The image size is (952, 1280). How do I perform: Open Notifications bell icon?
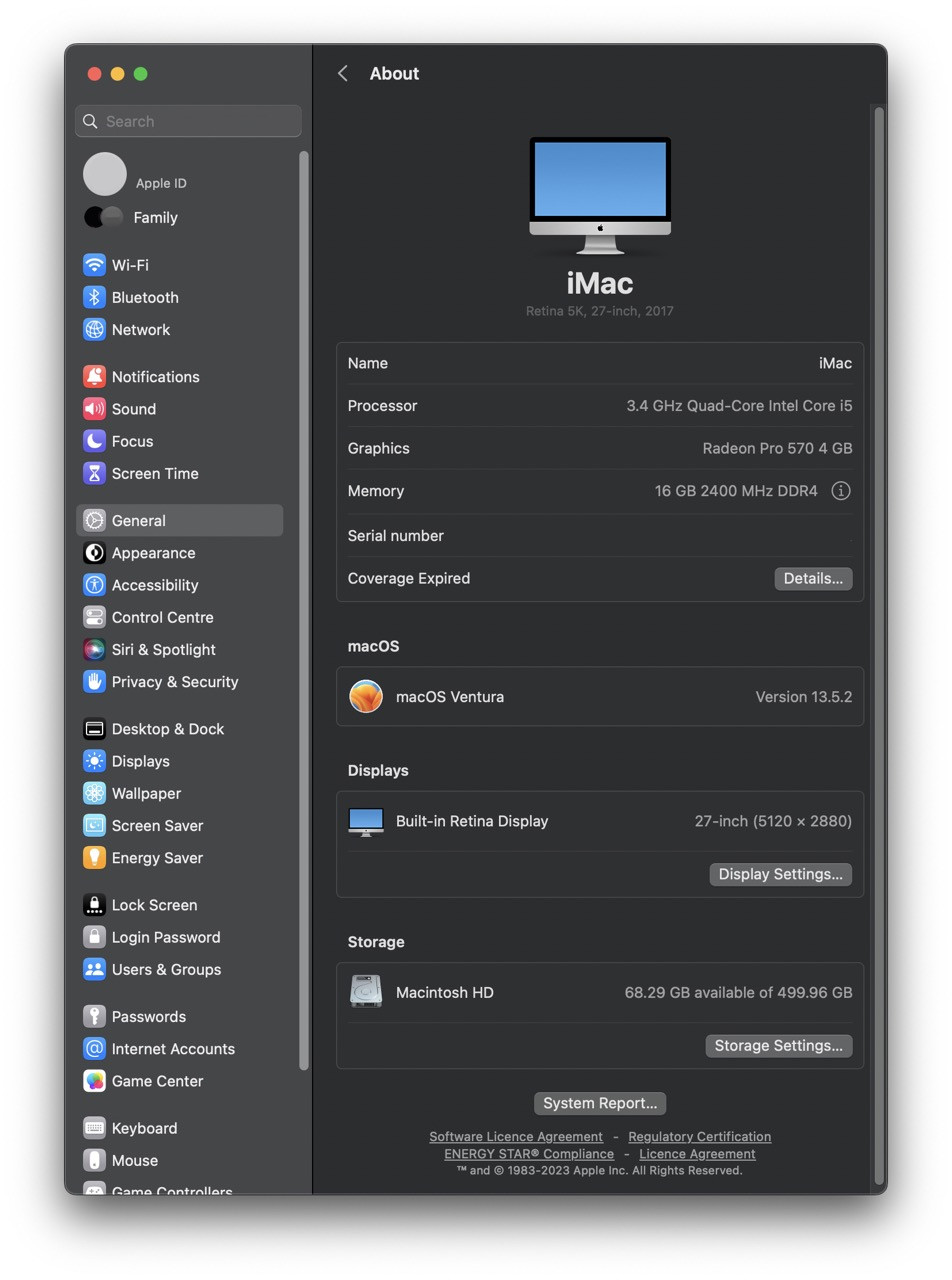(94, 376)
